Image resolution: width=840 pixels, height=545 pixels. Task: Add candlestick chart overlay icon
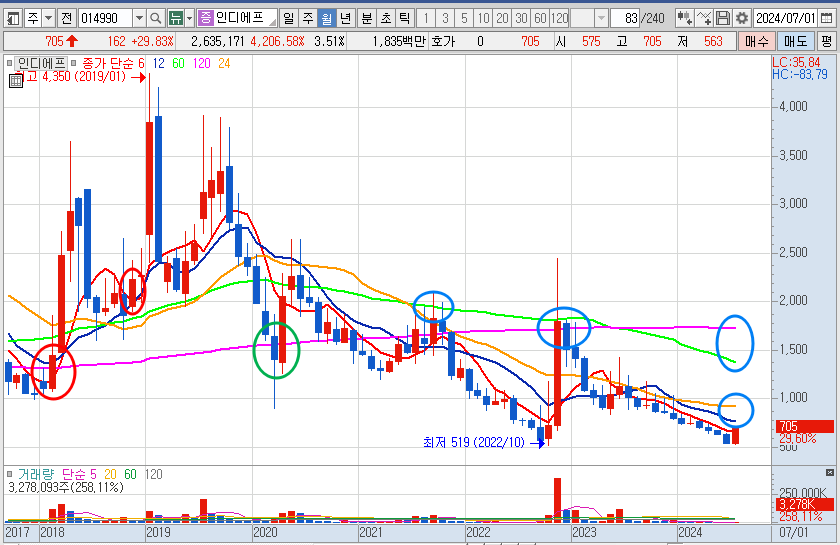[x=684, y=18]
